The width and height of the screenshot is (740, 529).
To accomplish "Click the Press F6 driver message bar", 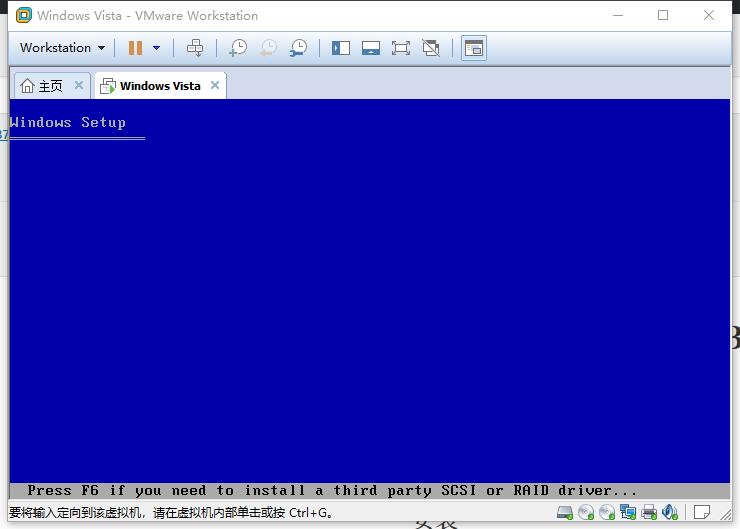I will [x=370, y=491].
